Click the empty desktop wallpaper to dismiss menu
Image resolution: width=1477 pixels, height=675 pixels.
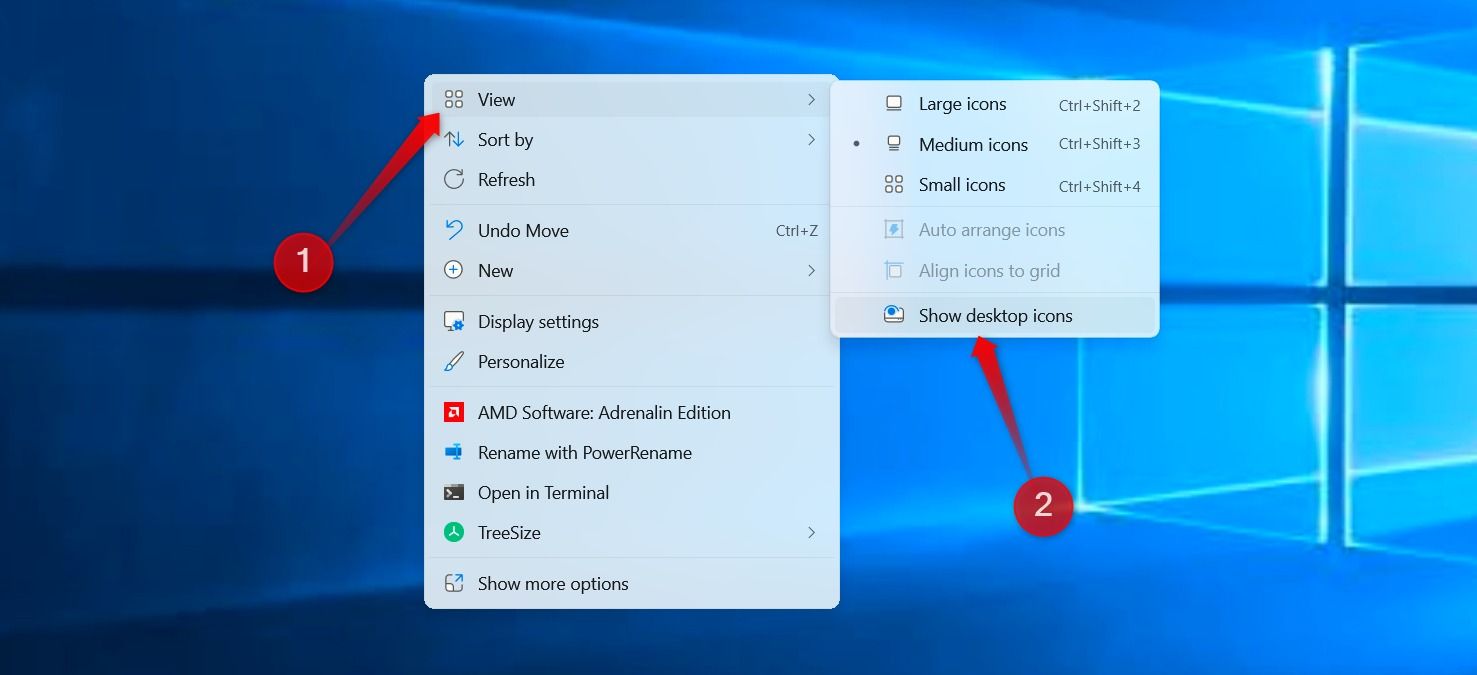pyautogui.click(x=200, y=500)
